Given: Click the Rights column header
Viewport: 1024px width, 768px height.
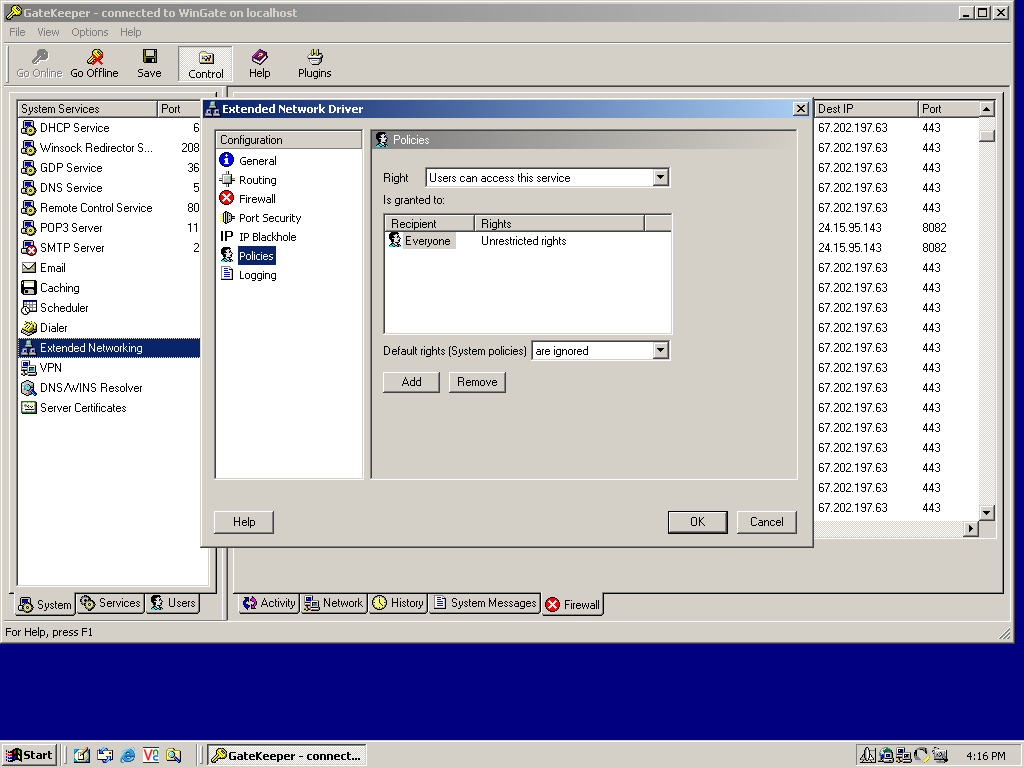Looking at the screenshot, I should coord(559,223).
